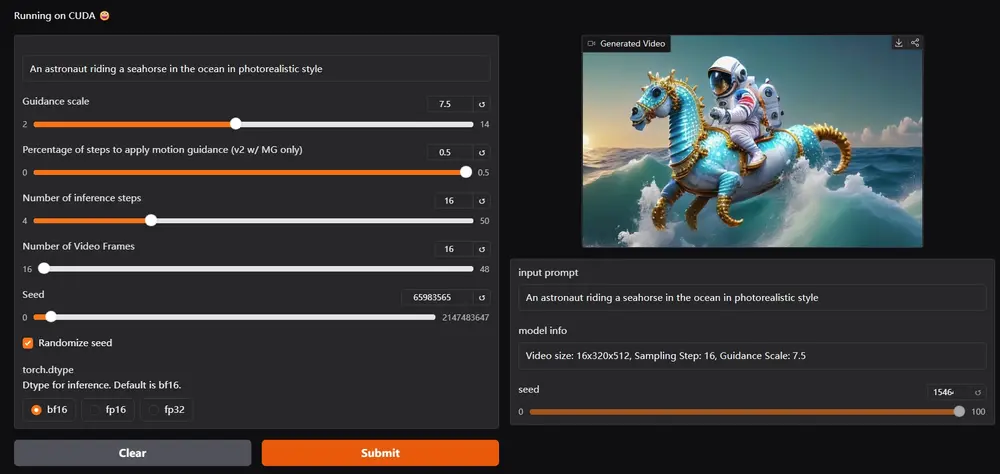Edit the Video Frames number field
Viewport: 1000px width, 474px height.
point(454,249)
